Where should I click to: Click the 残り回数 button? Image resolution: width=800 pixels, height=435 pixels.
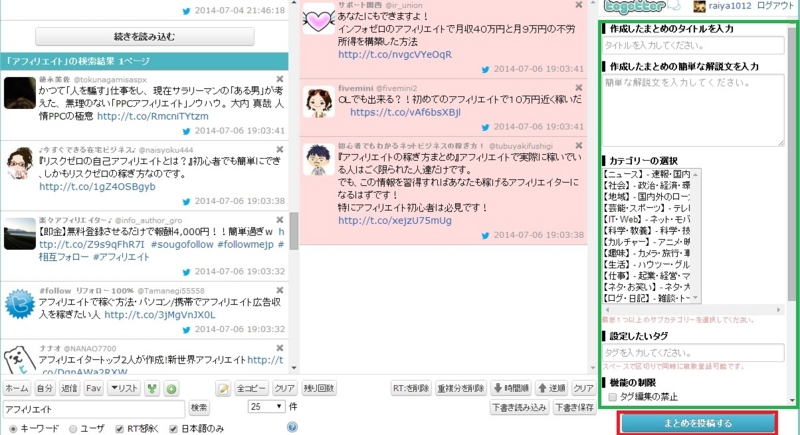point(319,389)
